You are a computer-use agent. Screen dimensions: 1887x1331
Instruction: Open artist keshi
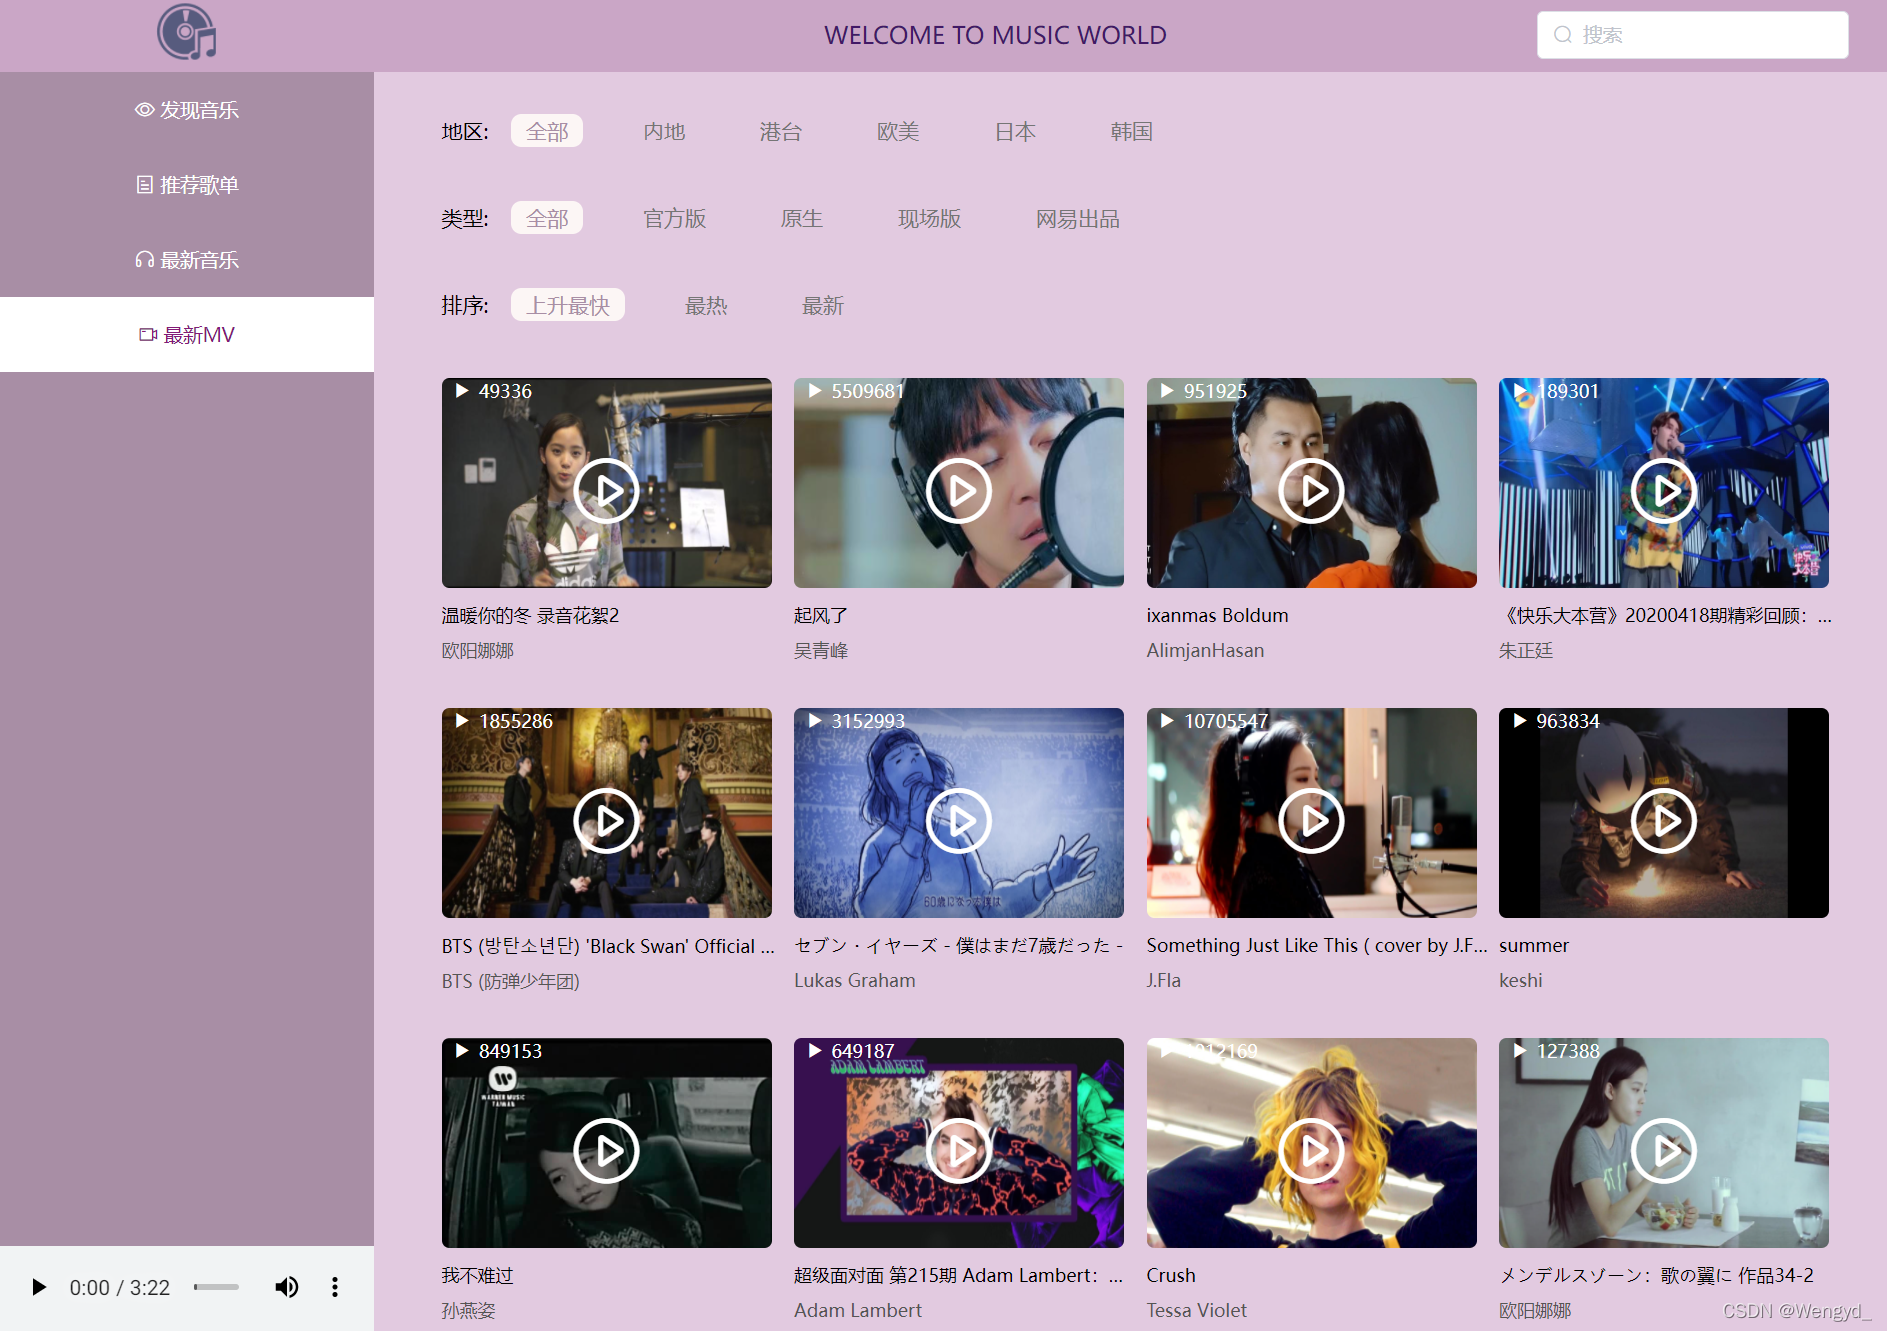click(x=1521, y=981)
